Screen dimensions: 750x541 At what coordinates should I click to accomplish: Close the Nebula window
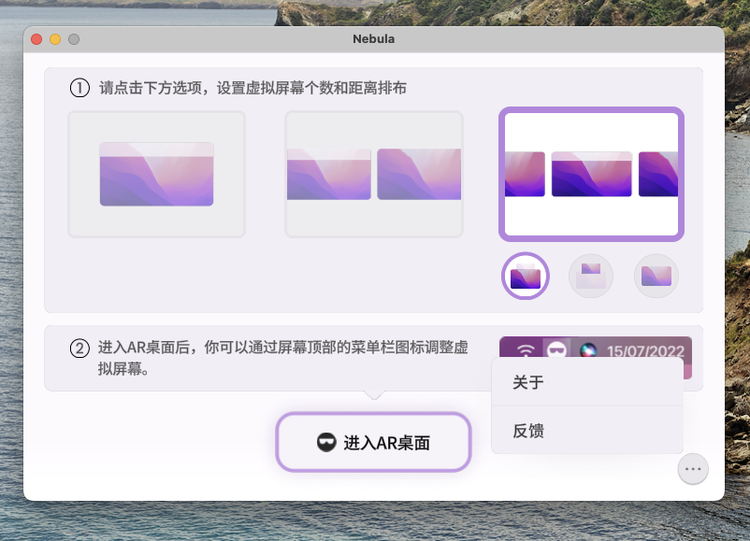(36, 39)
